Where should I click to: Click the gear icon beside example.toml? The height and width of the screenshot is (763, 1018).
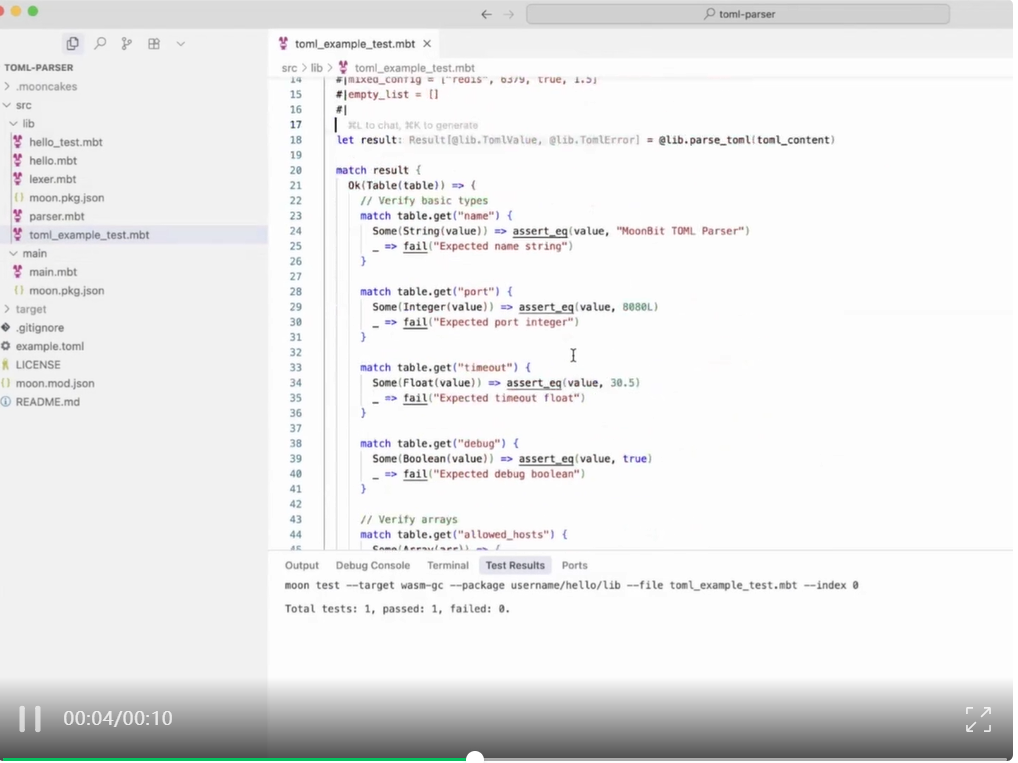5,346
